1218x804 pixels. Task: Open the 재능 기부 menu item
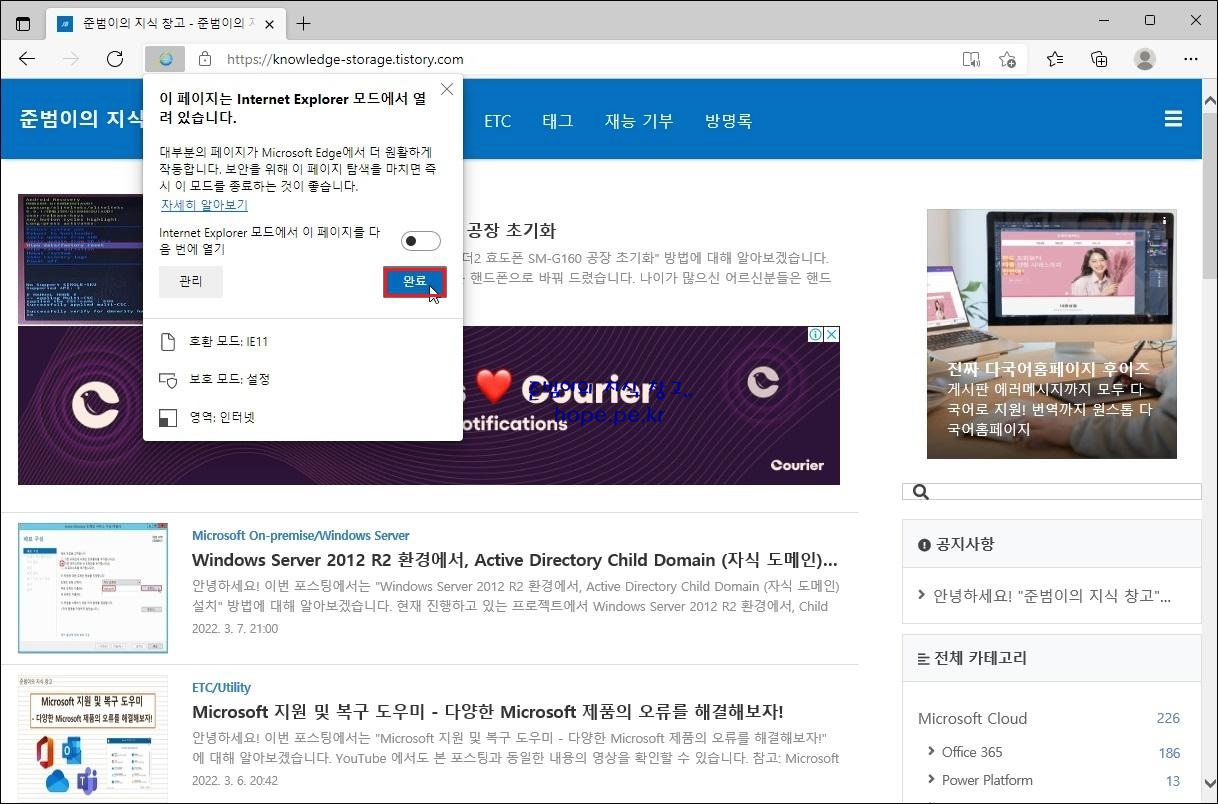point(639,121)
